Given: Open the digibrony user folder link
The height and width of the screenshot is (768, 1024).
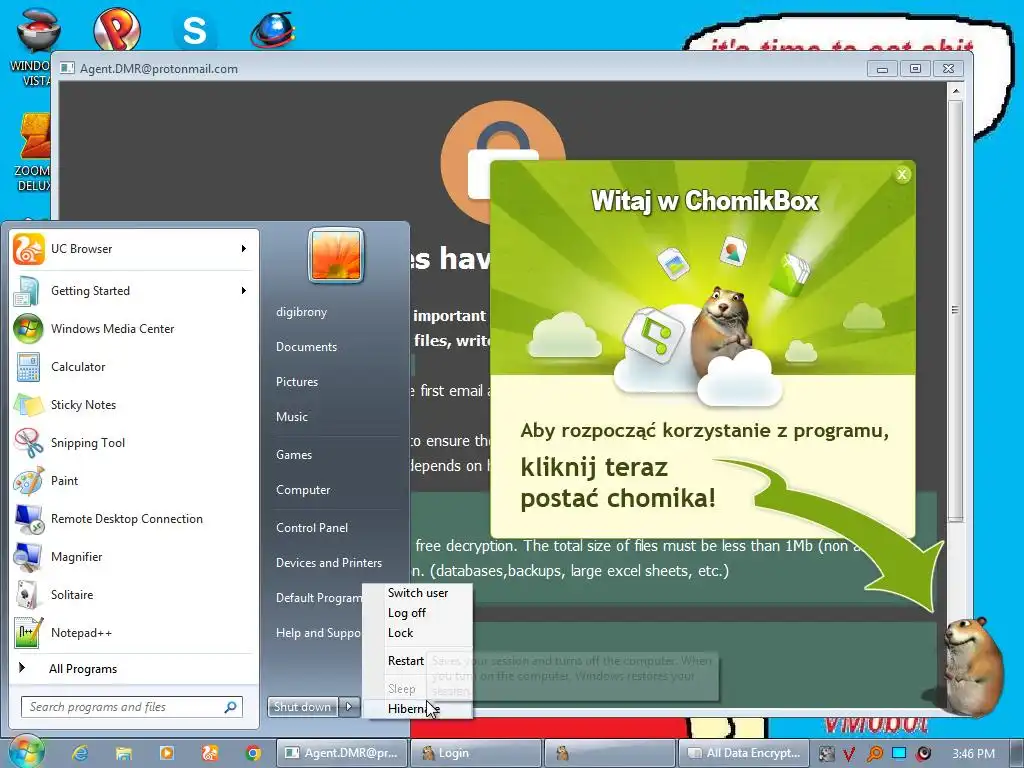Looking at the screenshot, I should tap(302, 312).
